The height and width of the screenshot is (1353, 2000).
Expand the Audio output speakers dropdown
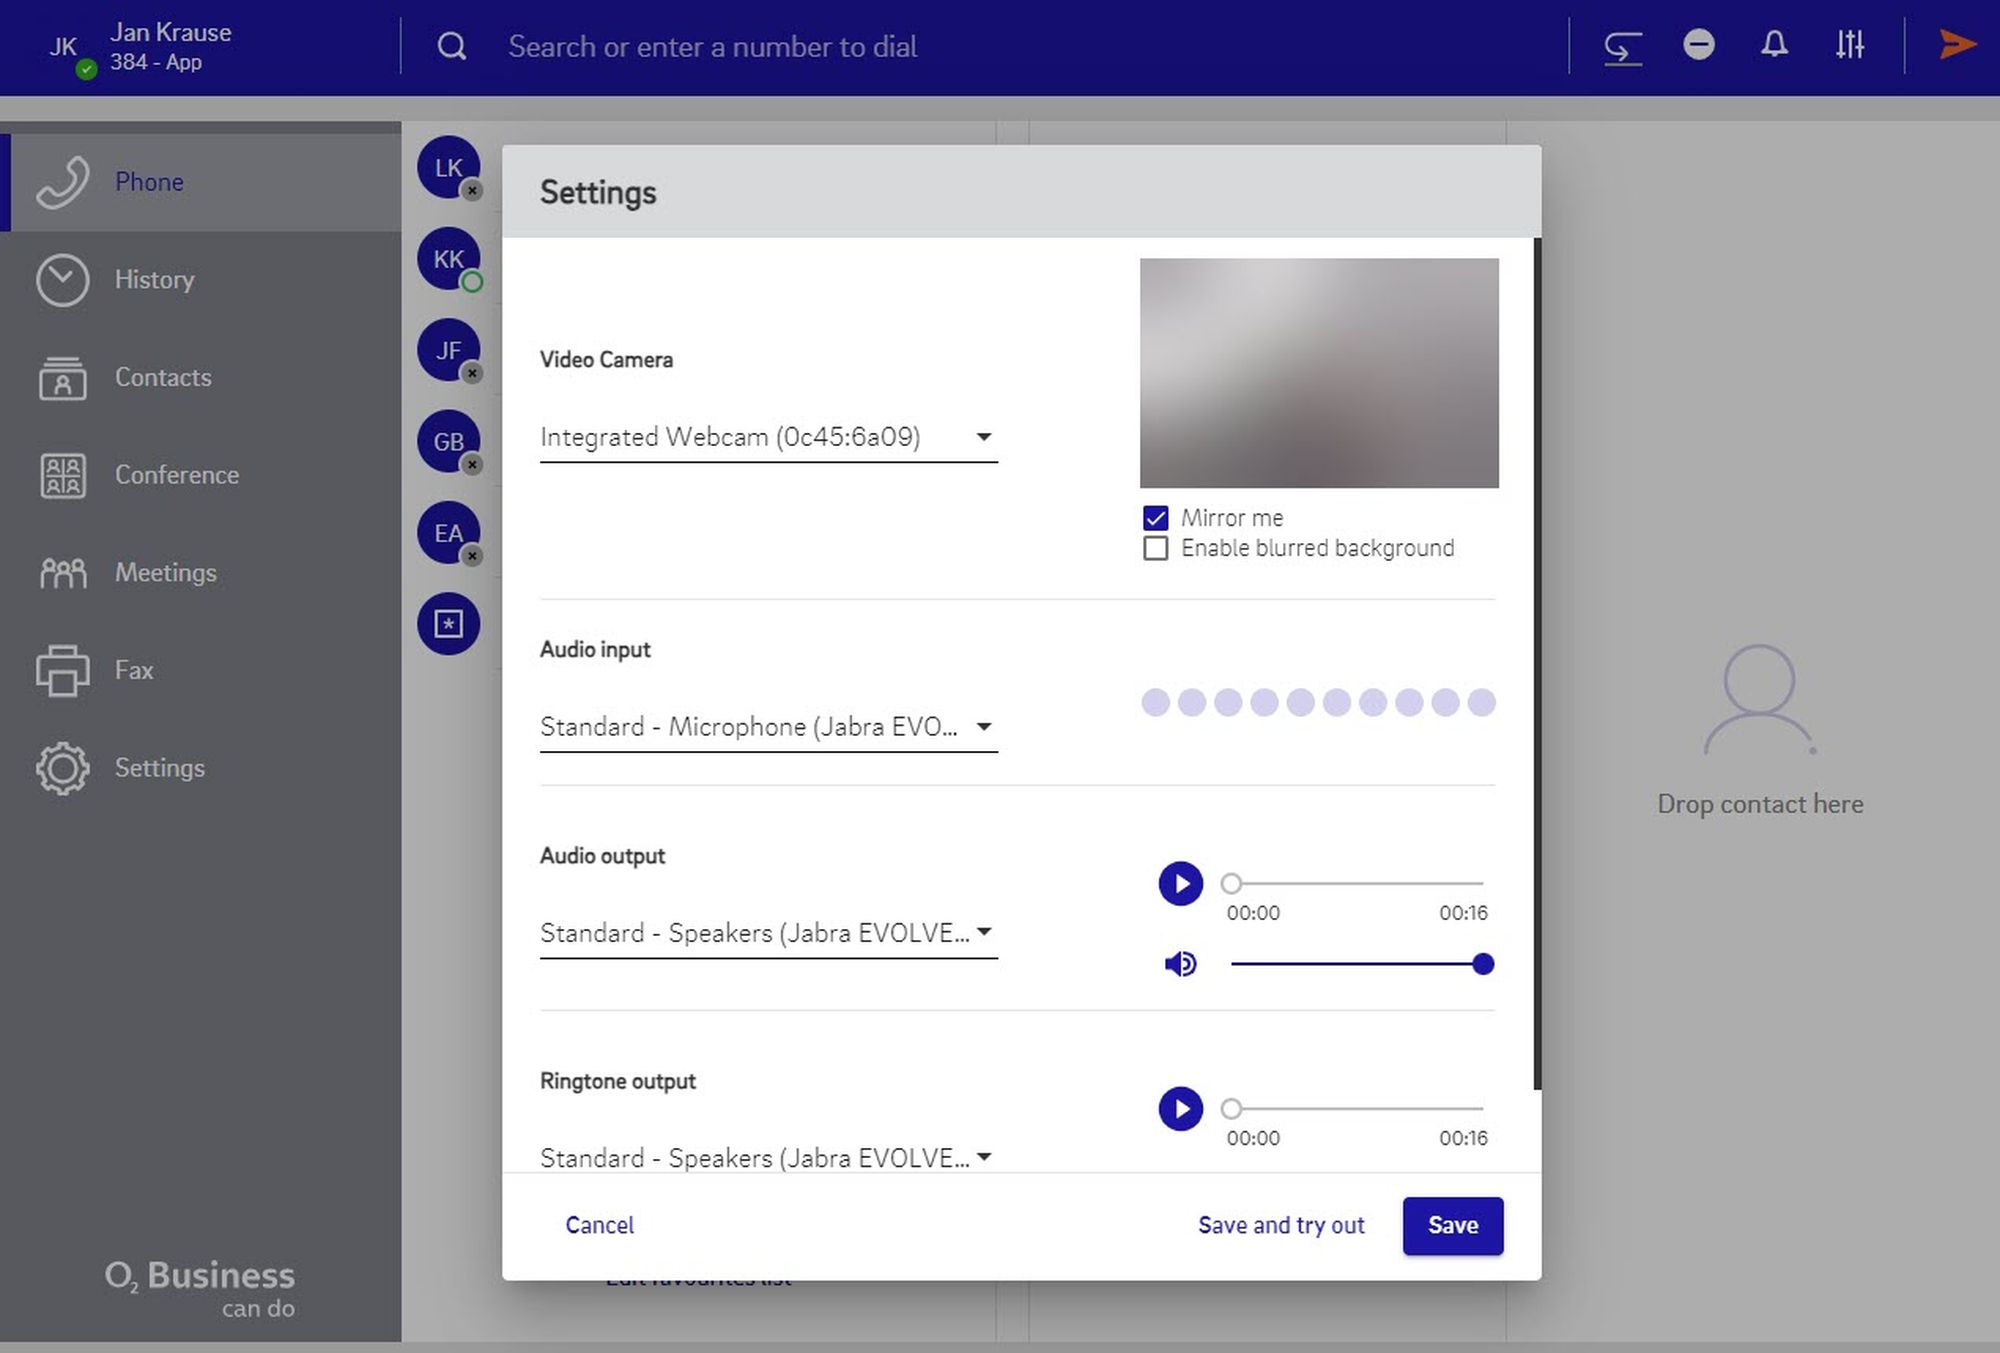768,933
